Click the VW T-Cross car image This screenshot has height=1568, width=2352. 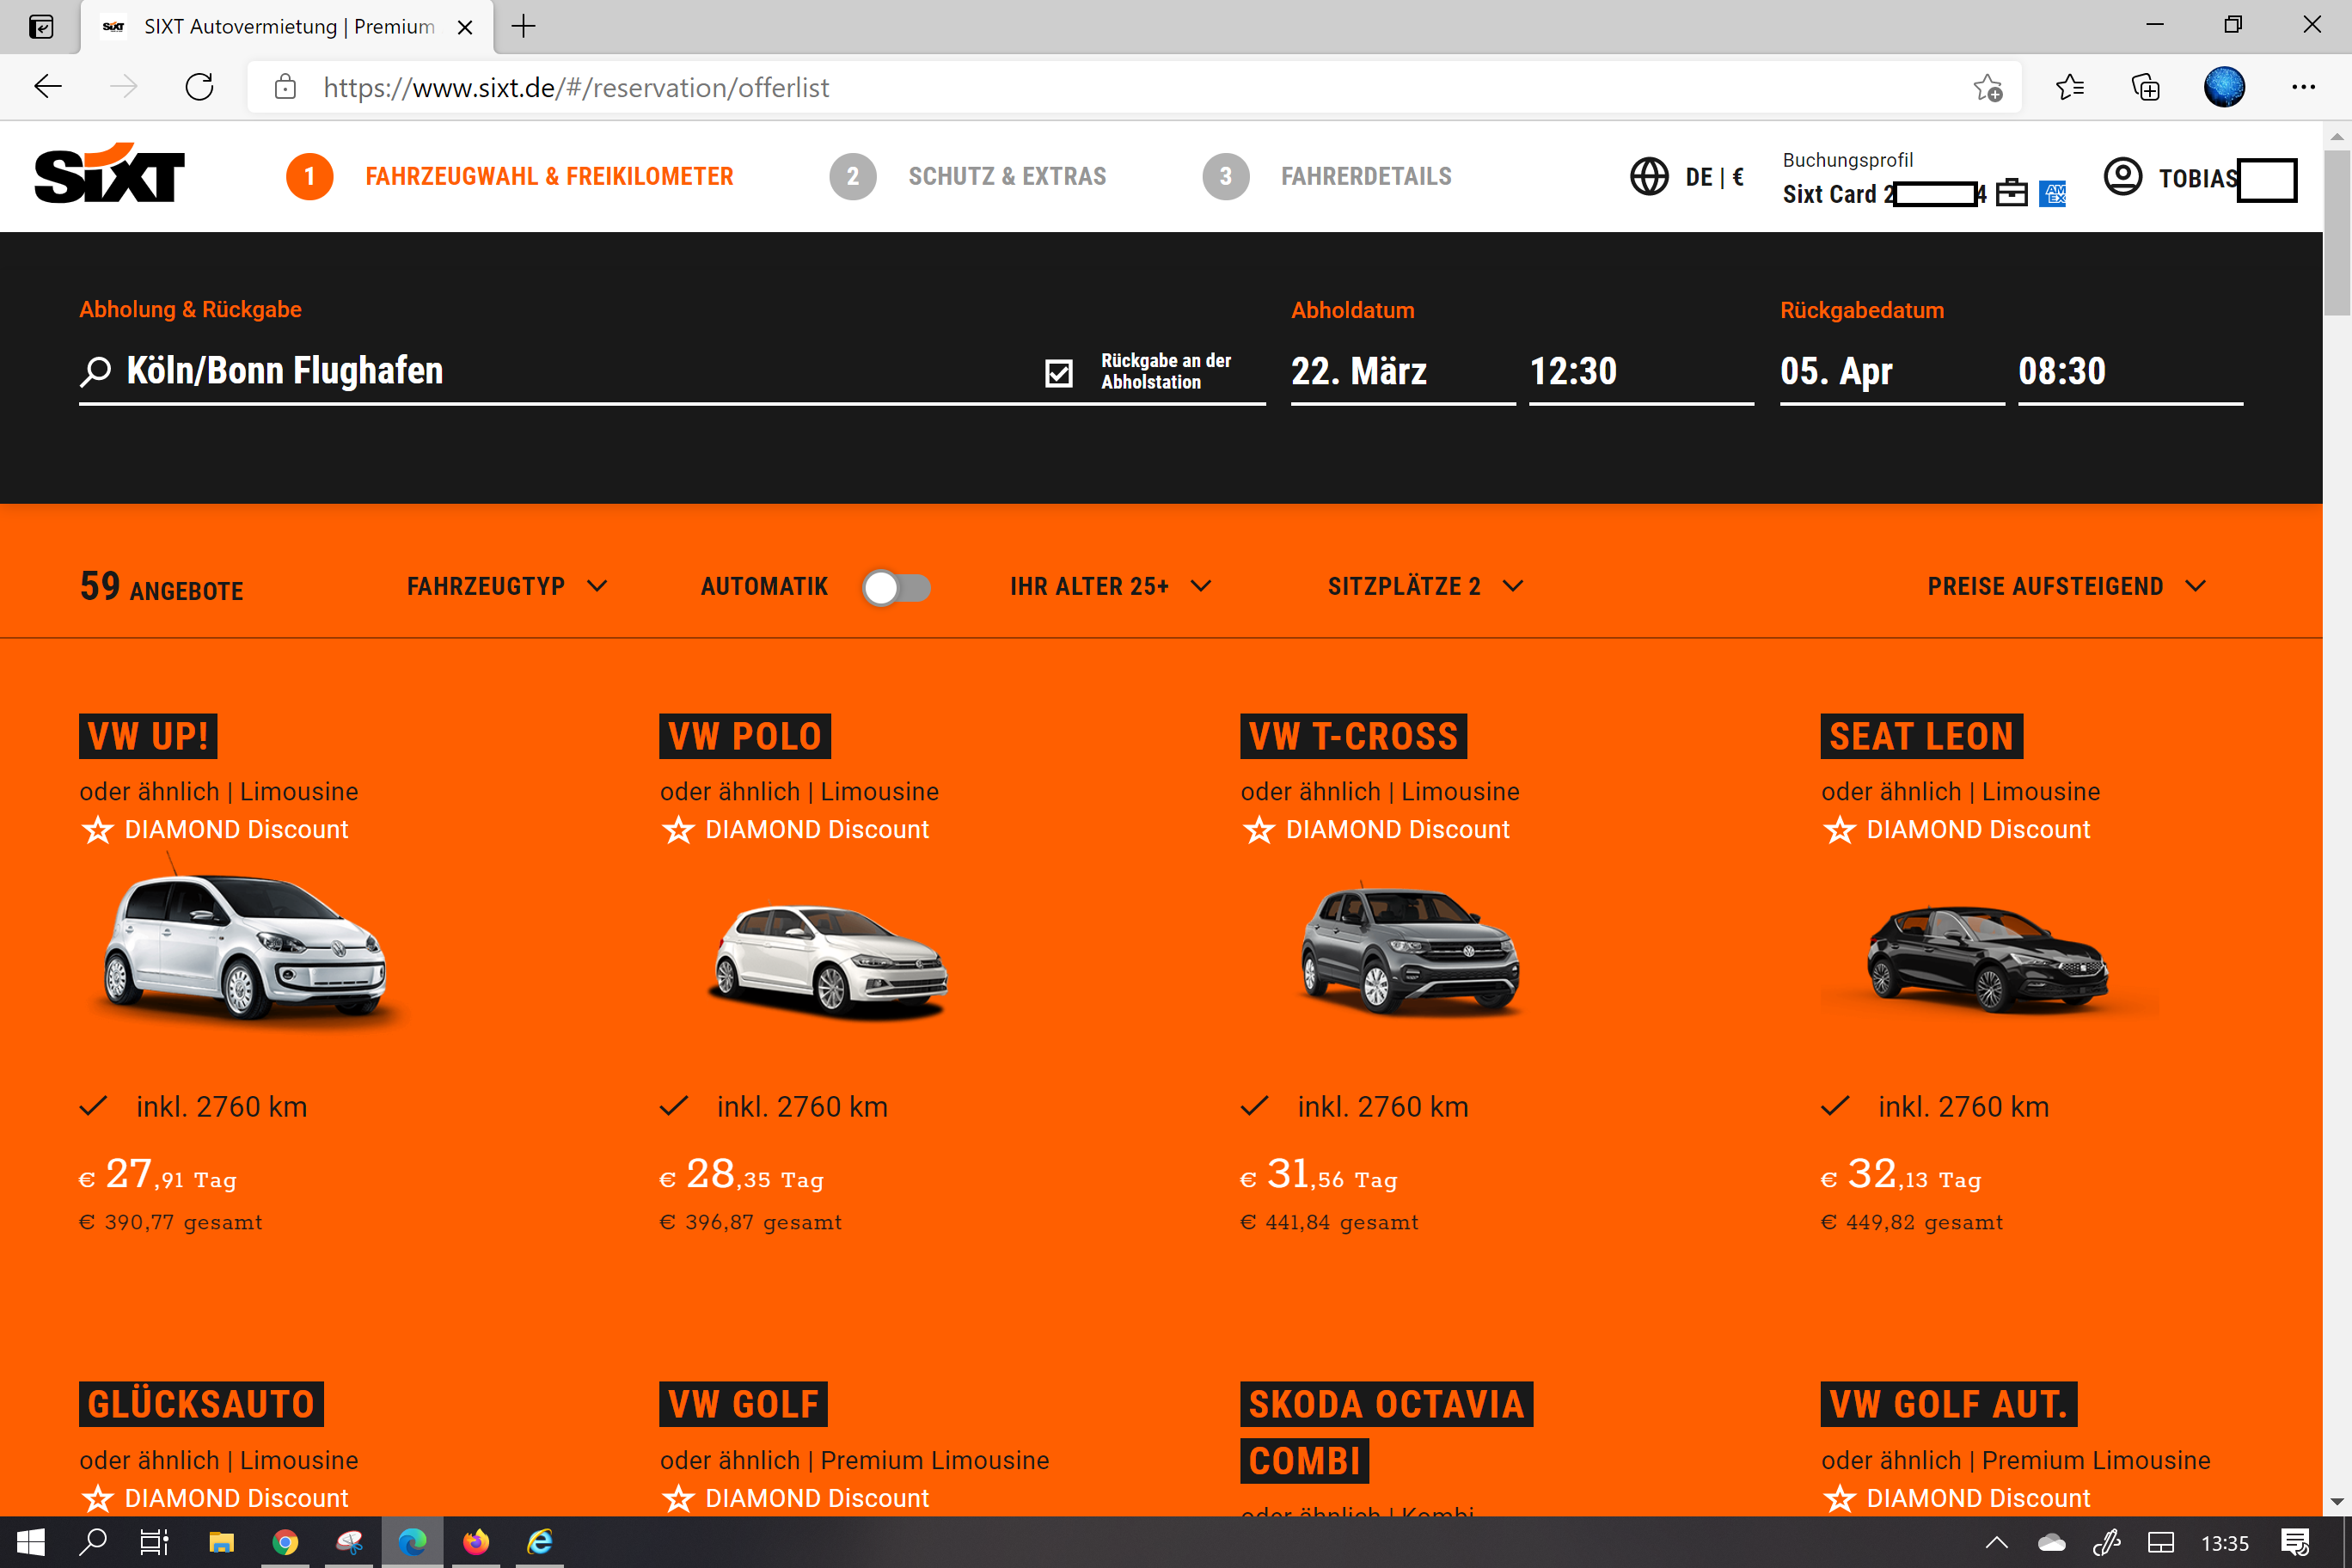(1410, 950)
